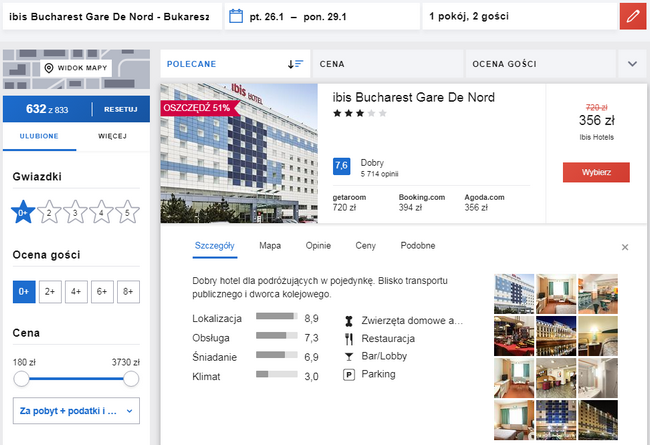Image resolution: width=650 pixels, height=445 pixels.
Task: Open the bathroom photo thumbnail
Action: tap(598, 378)
